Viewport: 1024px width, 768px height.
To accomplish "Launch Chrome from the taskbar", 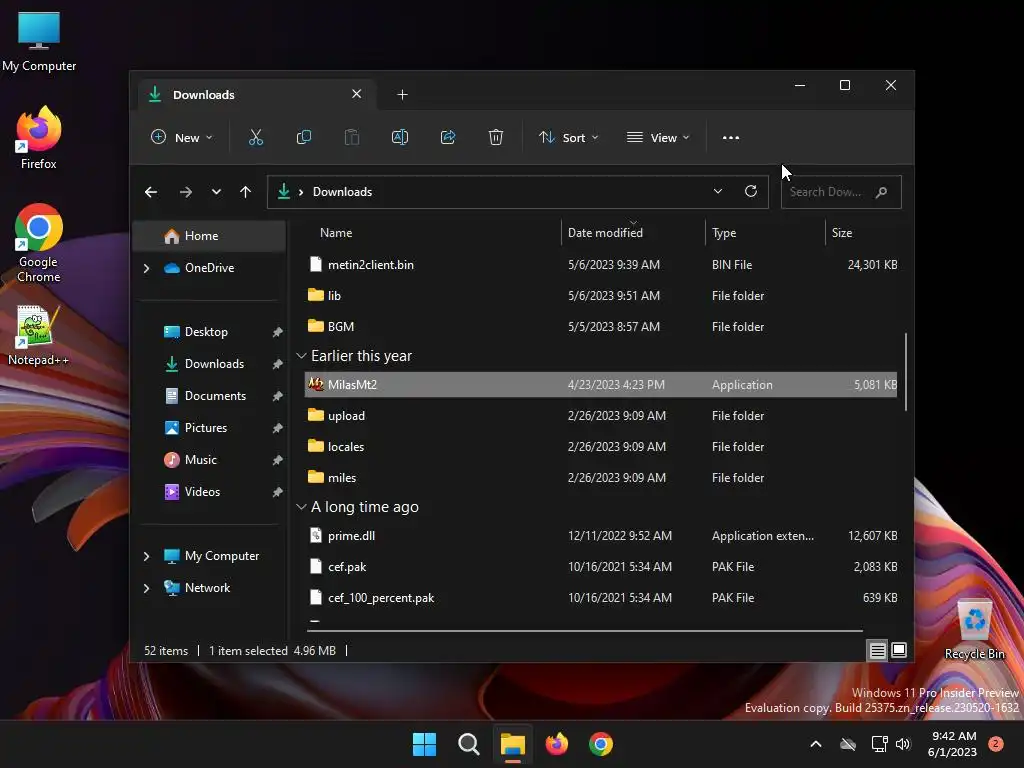I will 601,744.
